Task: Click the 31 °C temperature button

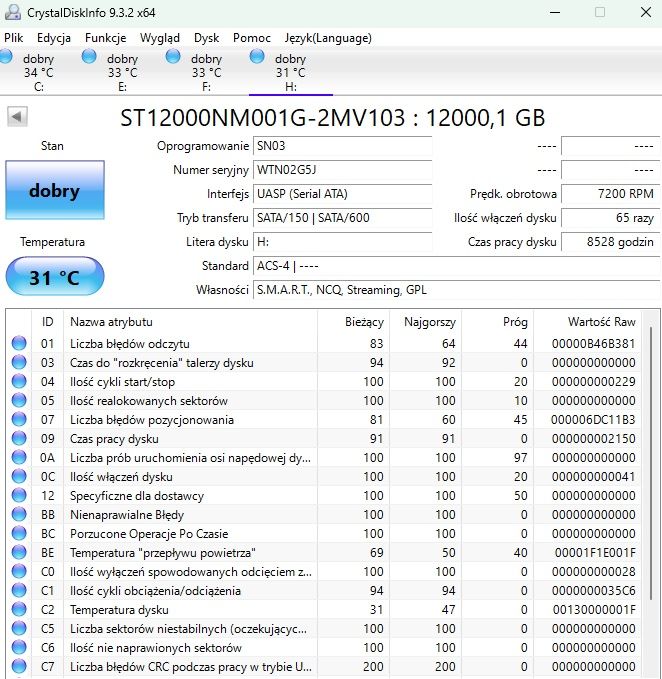Action: point(55,276)
